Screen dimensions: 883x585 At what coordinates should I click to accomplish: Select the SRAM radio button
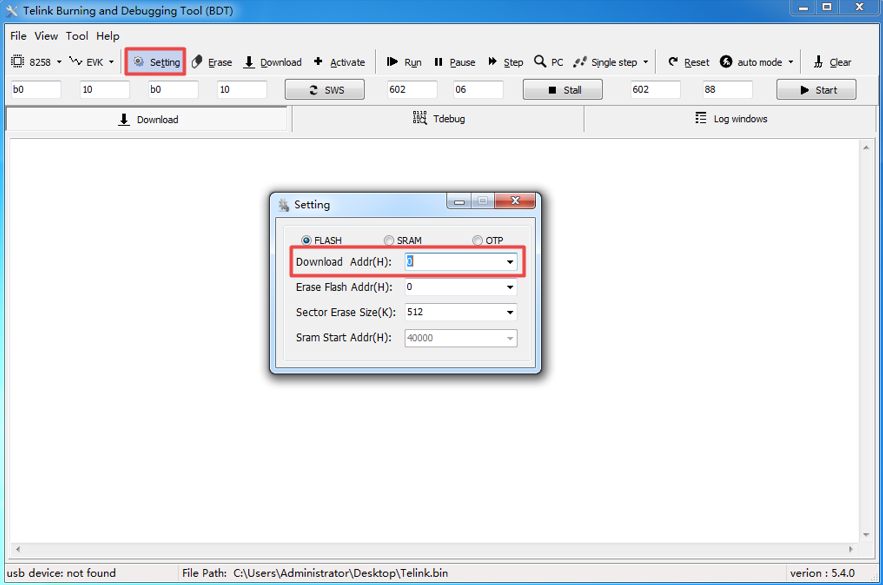coord(389,240)
